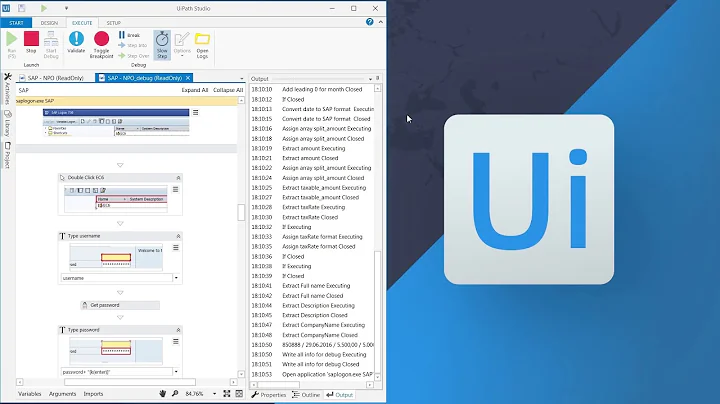Open the quick access toolbar dropdown
Image resolution: width=720 pixels, height=404 pixels.
pos(66,8)
